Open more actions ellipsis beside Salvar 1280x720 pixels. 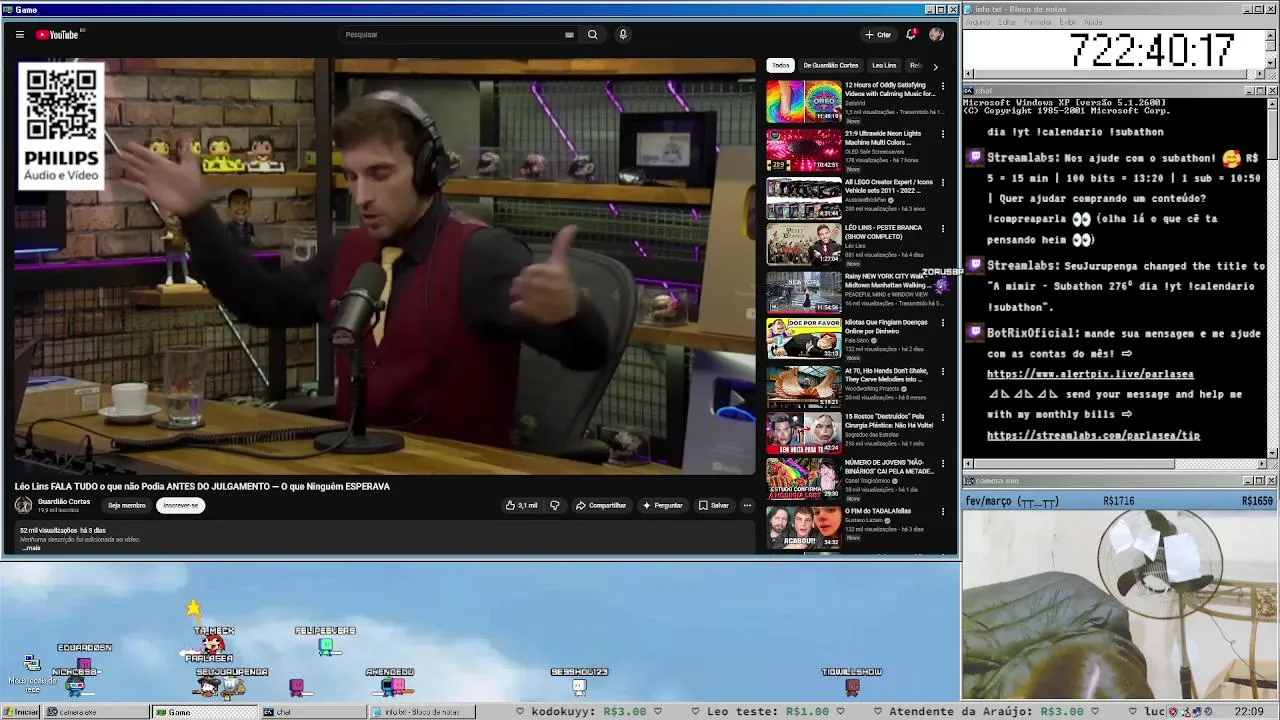tap(747, 505)
